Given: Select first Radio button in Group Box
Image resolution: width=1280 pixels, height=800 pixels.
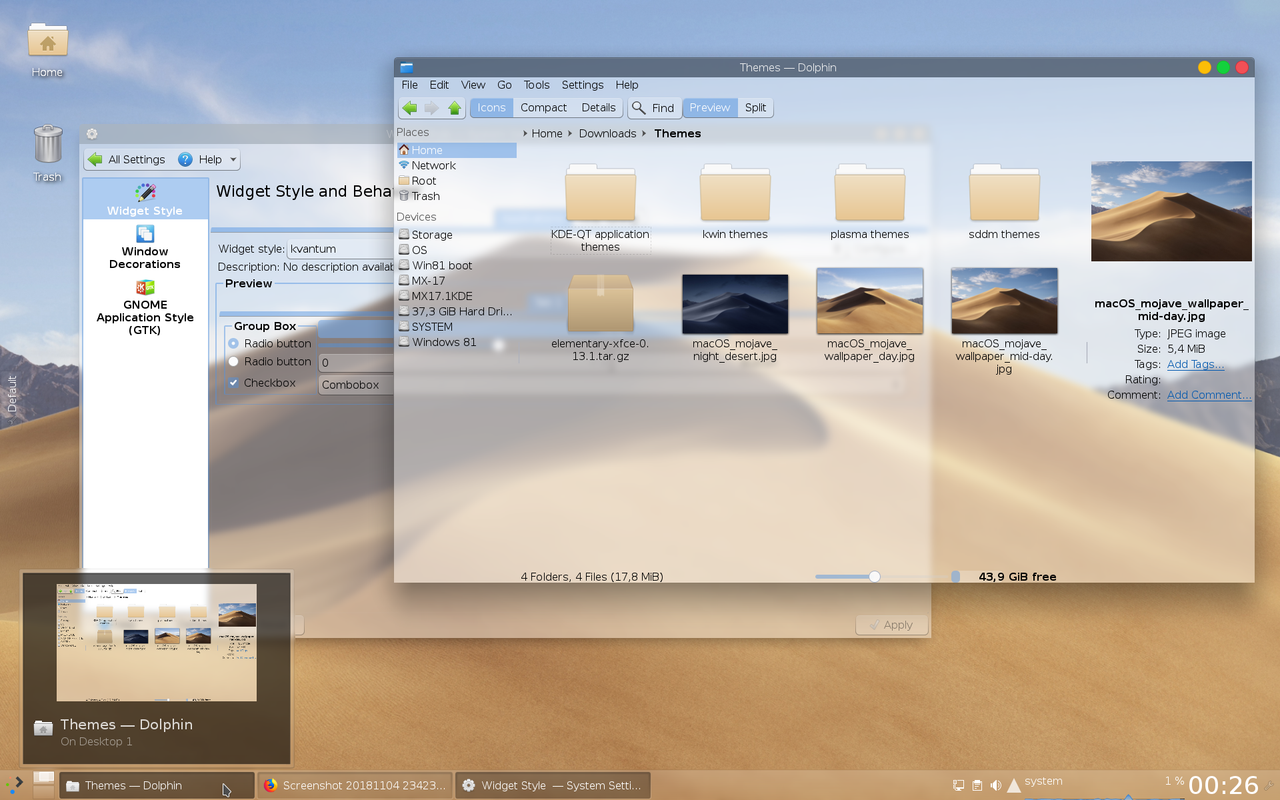Looking at the screenshot, I should click(x=270, y=344).
